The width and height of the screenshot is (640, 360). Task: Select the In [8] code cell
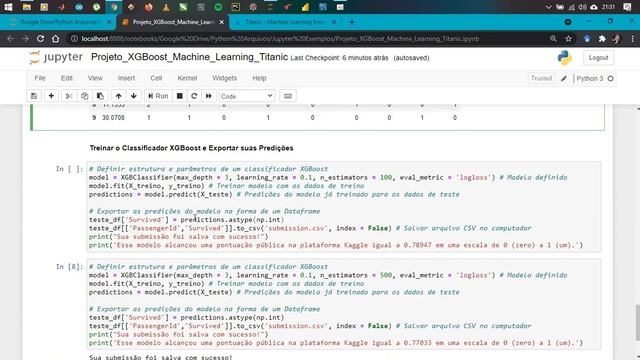click(343, 304)
